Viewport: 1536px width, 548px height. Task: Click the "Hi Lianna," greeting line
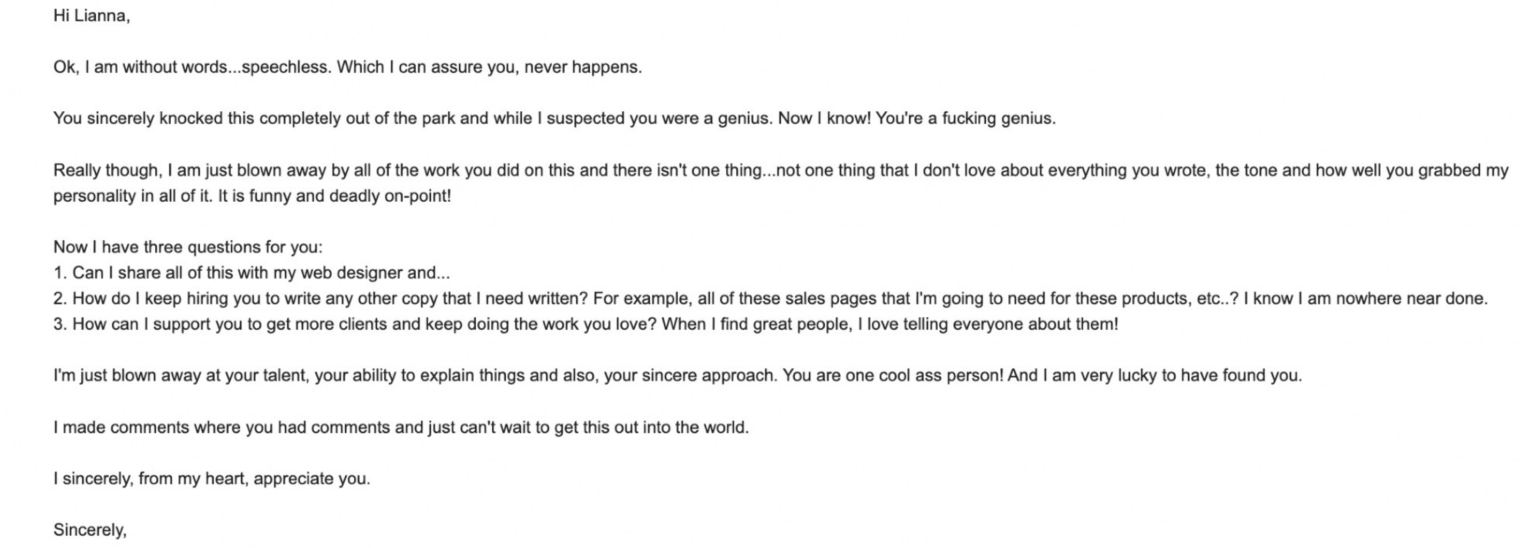[x=92, y=17]
